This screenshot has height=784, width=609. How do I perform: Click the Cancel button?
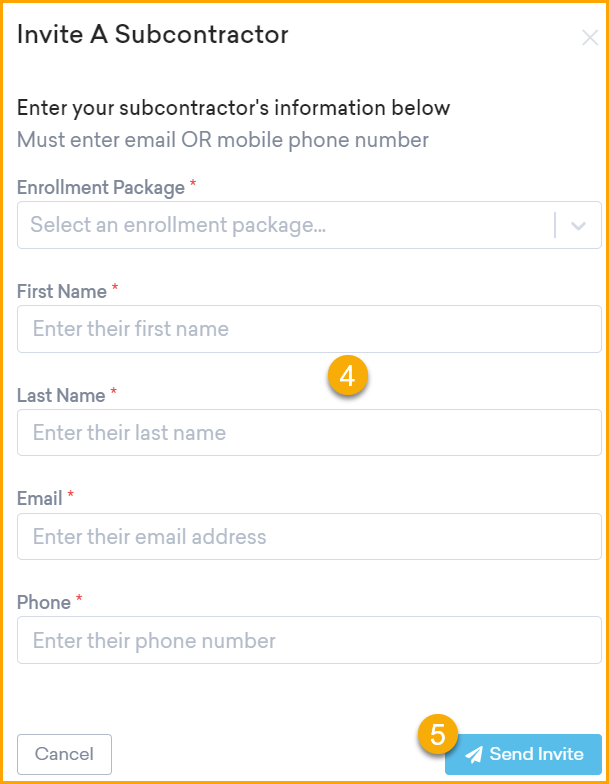click(x=64, y=754)
